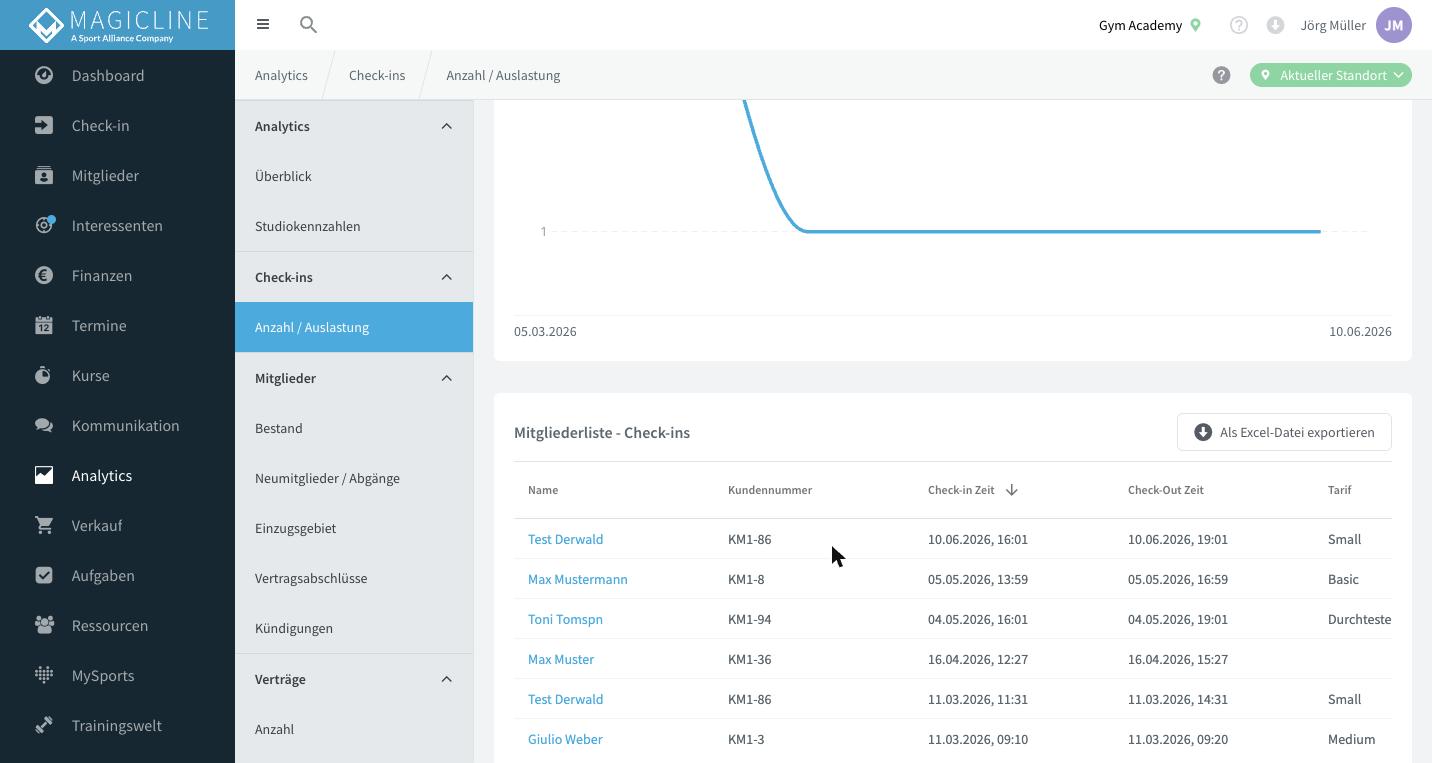
Task: Open the Trainingswelt dumbbell icon
Action: [44, 725]
